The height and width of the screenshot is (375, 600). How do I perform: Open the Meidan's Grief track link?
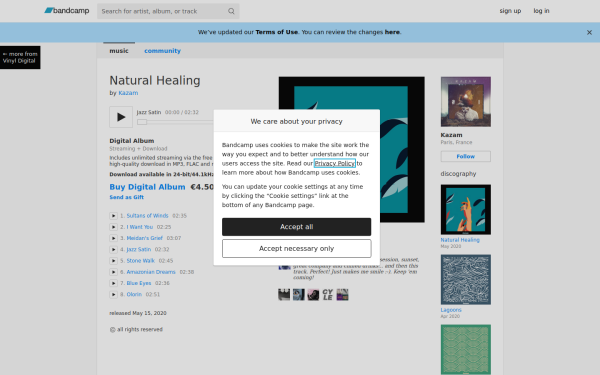[145, 238]
